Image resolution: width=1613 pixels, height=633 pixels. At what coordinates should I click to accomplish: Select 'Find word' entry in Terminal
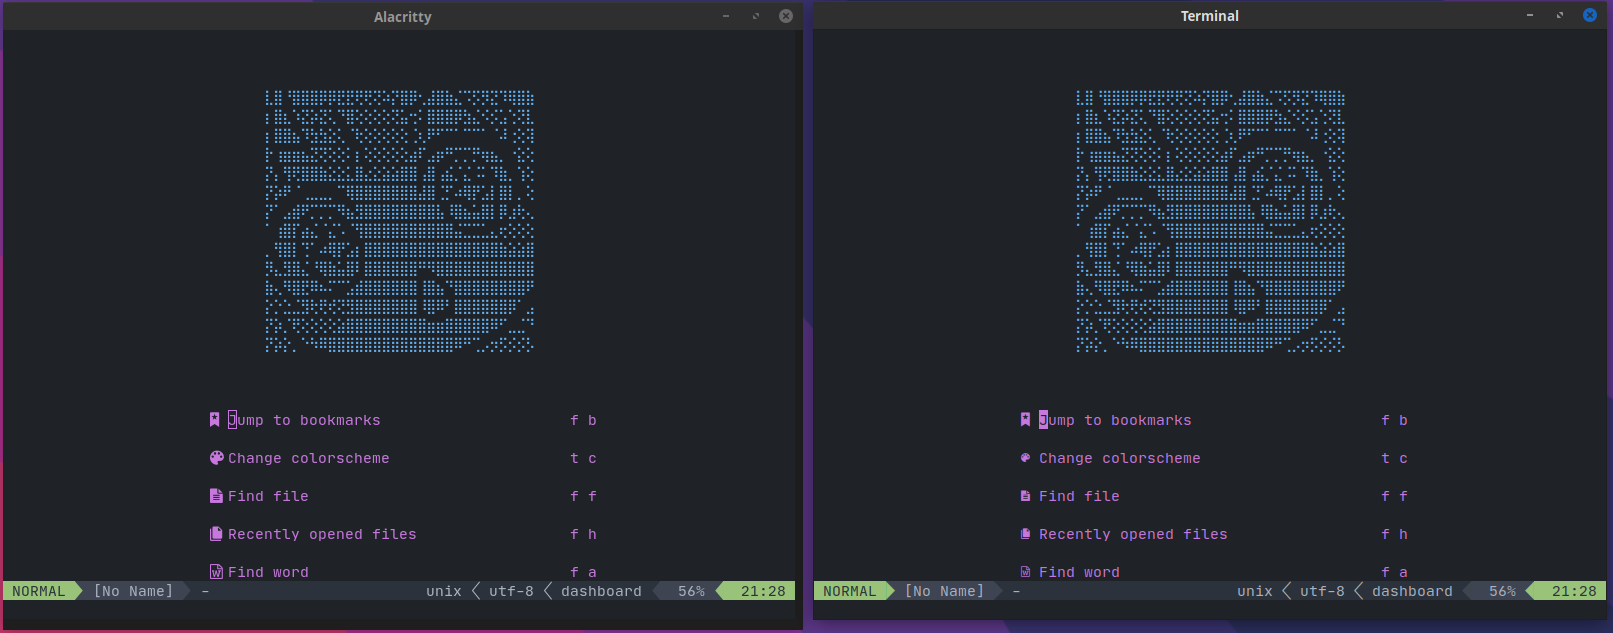pos(1079,572)
